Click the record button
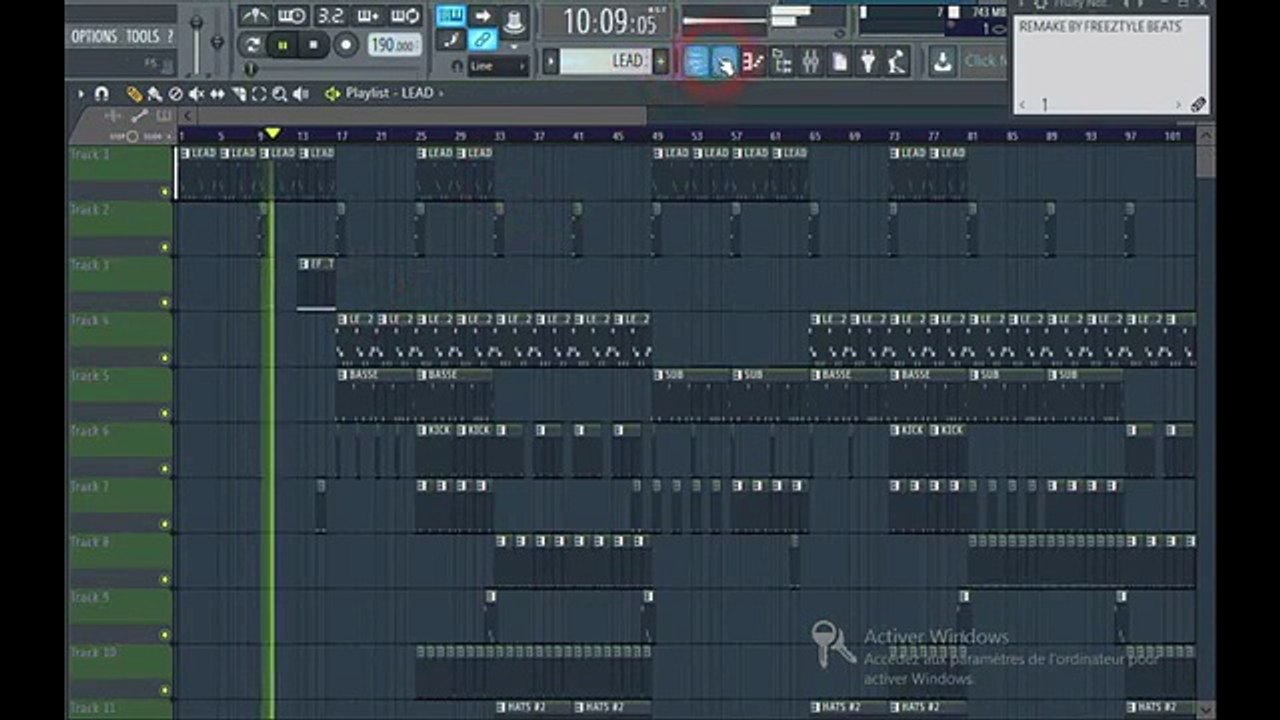This screenshot has width=1280, height=720. tap(346, 45)
